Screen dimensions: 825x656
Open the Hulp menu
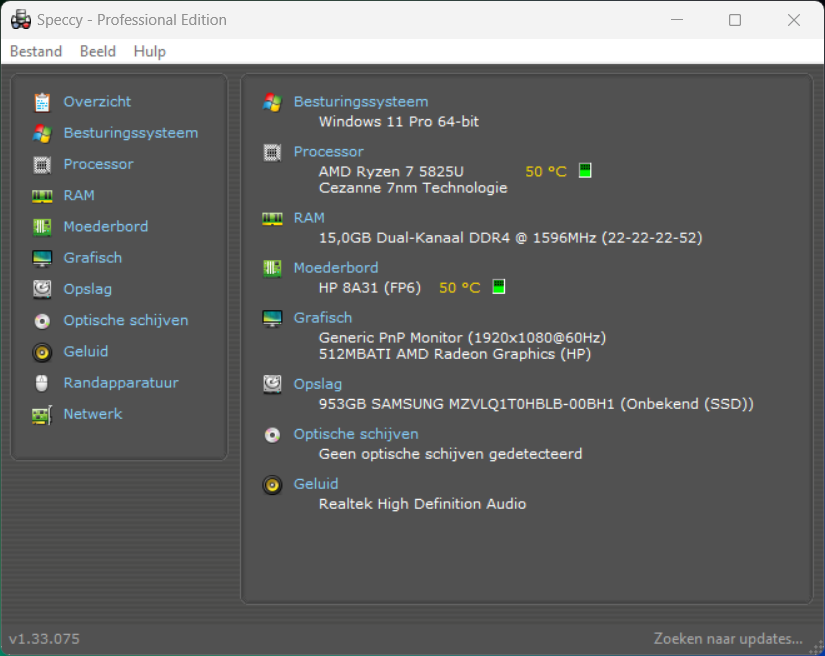149,52
